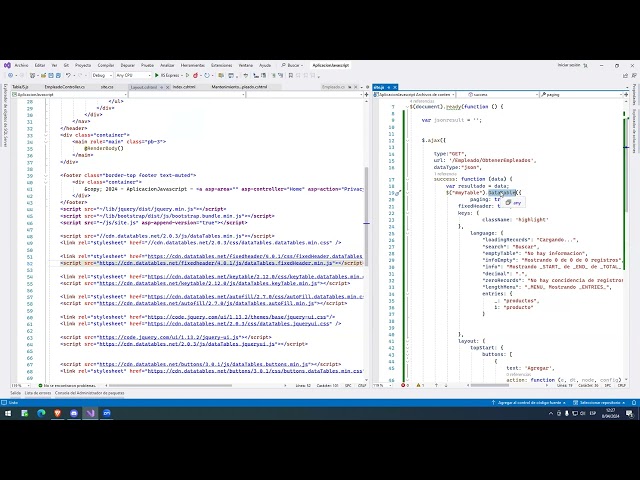Click warning count indicator in right editor
Image resolution: width=640 pixels, height=480 pixels.
pos(420,385)
